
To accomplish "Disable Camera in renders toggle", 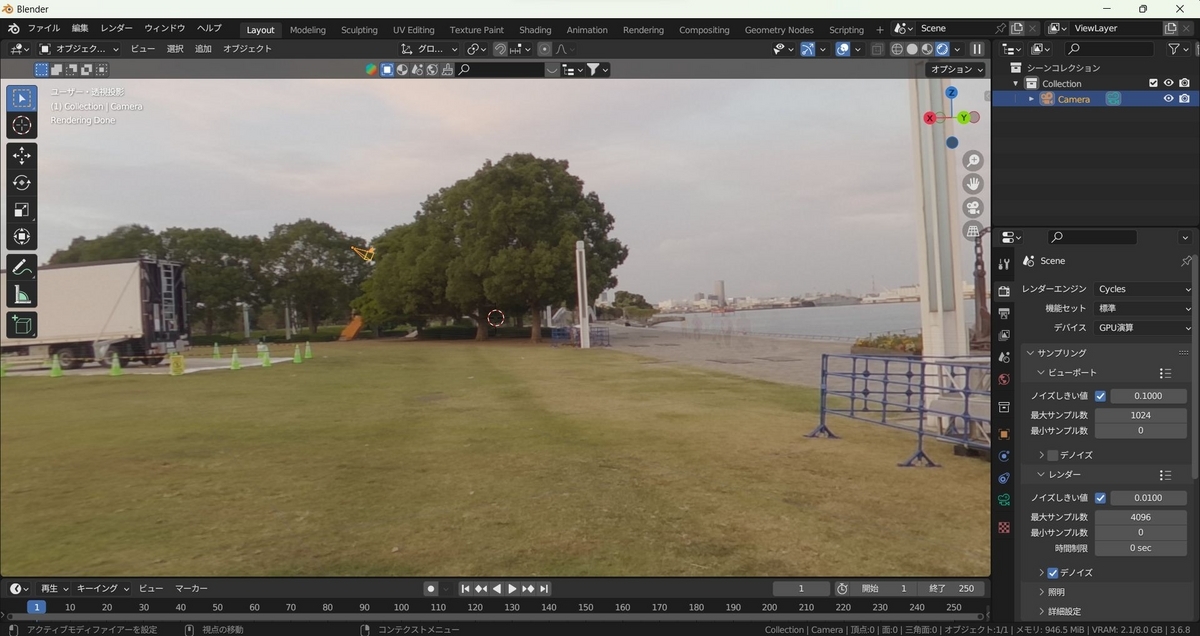I will 1184,99.
